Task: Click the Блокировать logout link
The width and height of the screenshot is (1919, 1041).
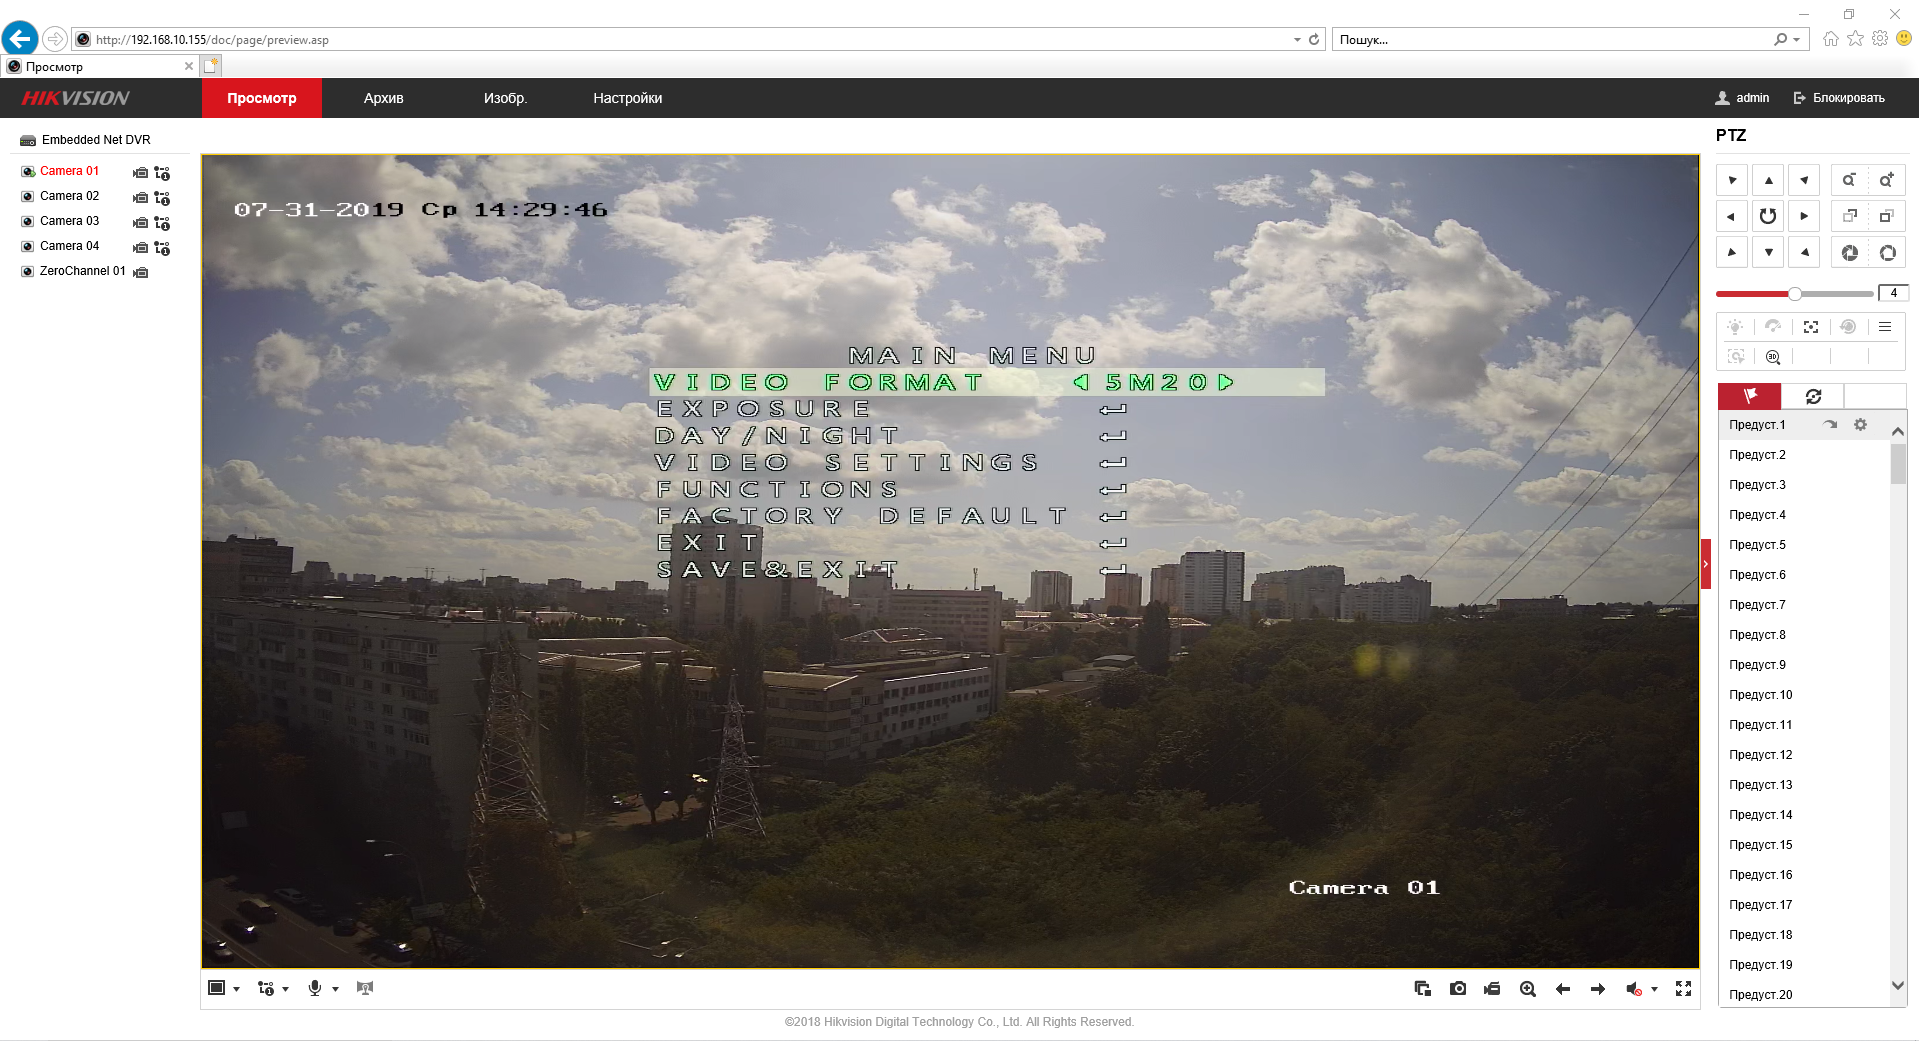Action: pos(1839,98)
